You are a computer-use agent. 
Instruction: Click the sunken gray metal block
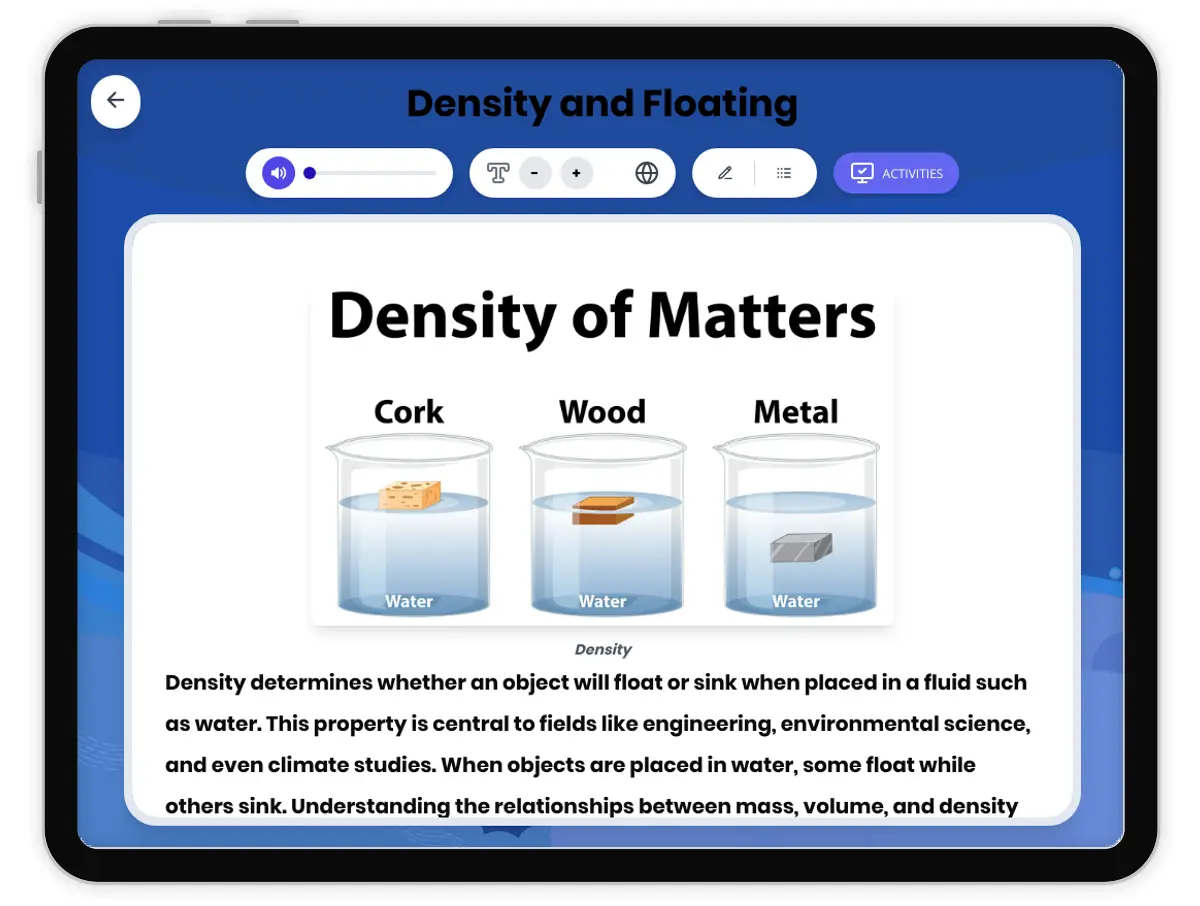(801, 547)
